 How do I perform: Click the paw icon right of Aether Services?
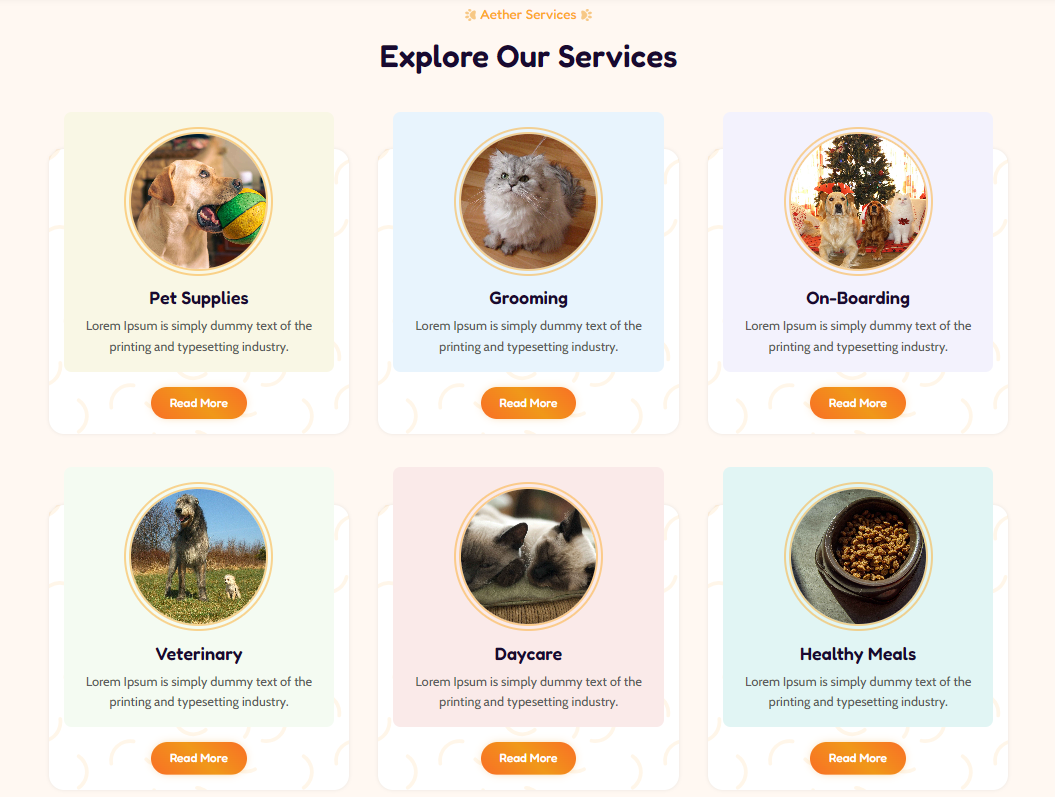pos(586,15)
